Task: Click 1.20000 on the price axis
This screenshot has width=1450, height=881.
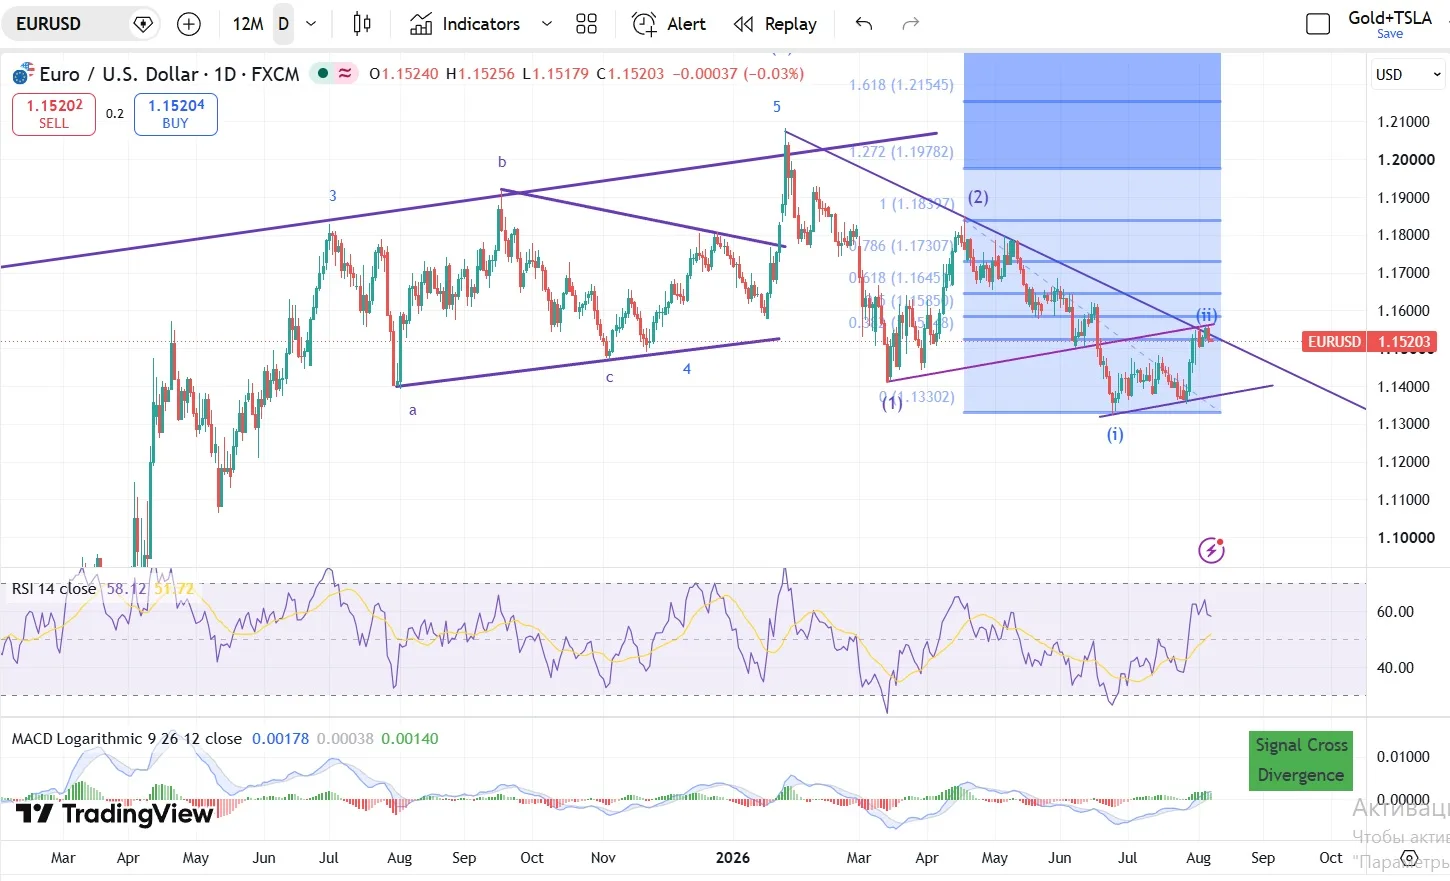Action: 1405,160
